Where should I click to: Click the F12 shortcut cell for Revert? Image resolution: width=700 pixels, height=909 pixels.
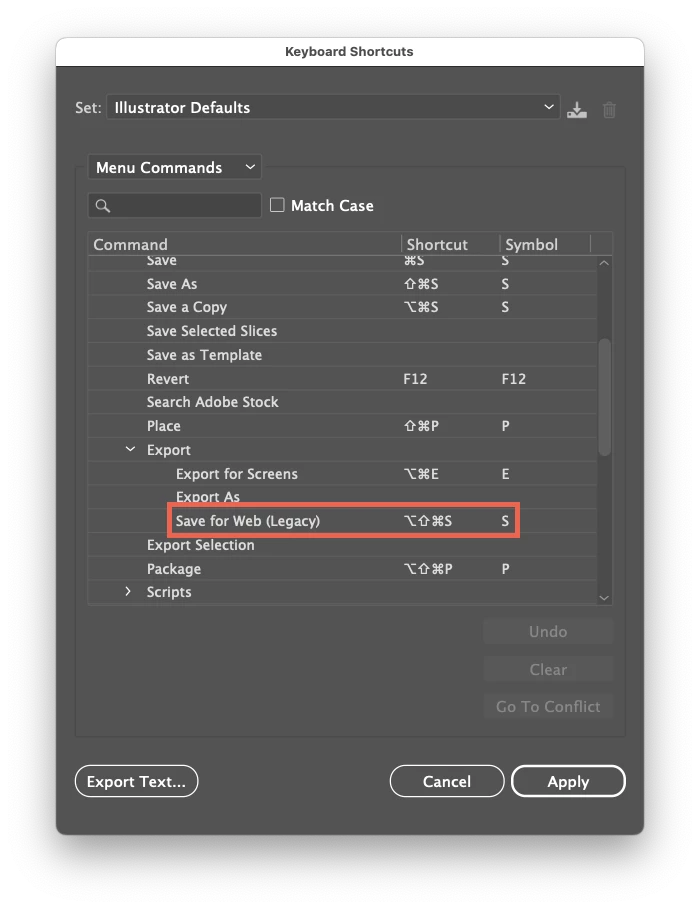click(x=415, y=379)
